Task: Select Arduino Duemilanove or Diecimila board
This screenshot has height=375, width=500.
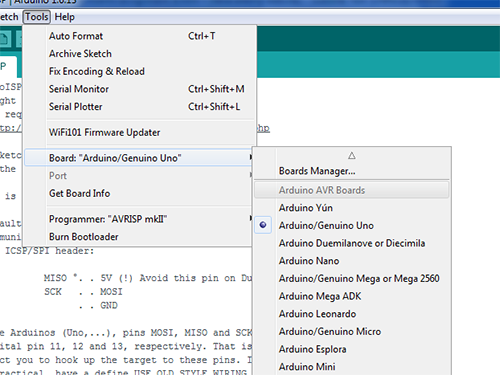Action: point(352,243)
